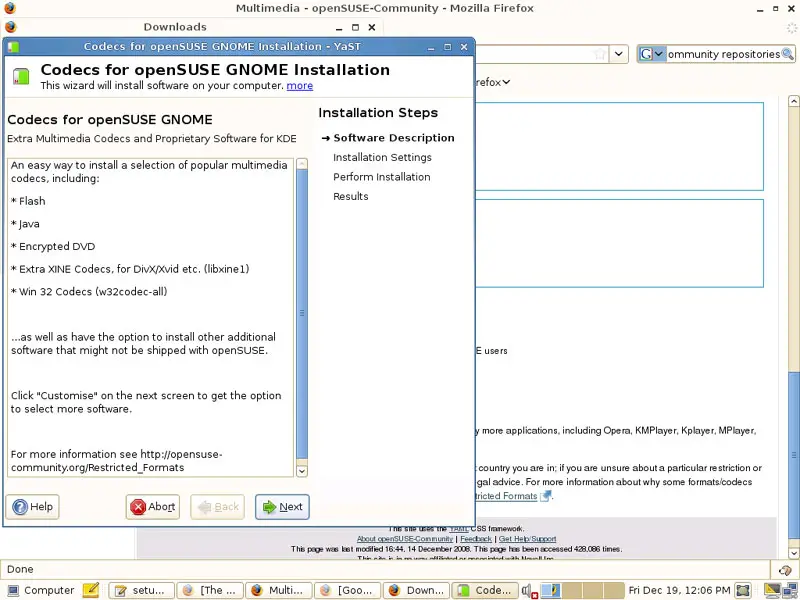Click the YaST package icon beside wizard heading
Viewport: 800px width, 600px height.
point(21,76)
